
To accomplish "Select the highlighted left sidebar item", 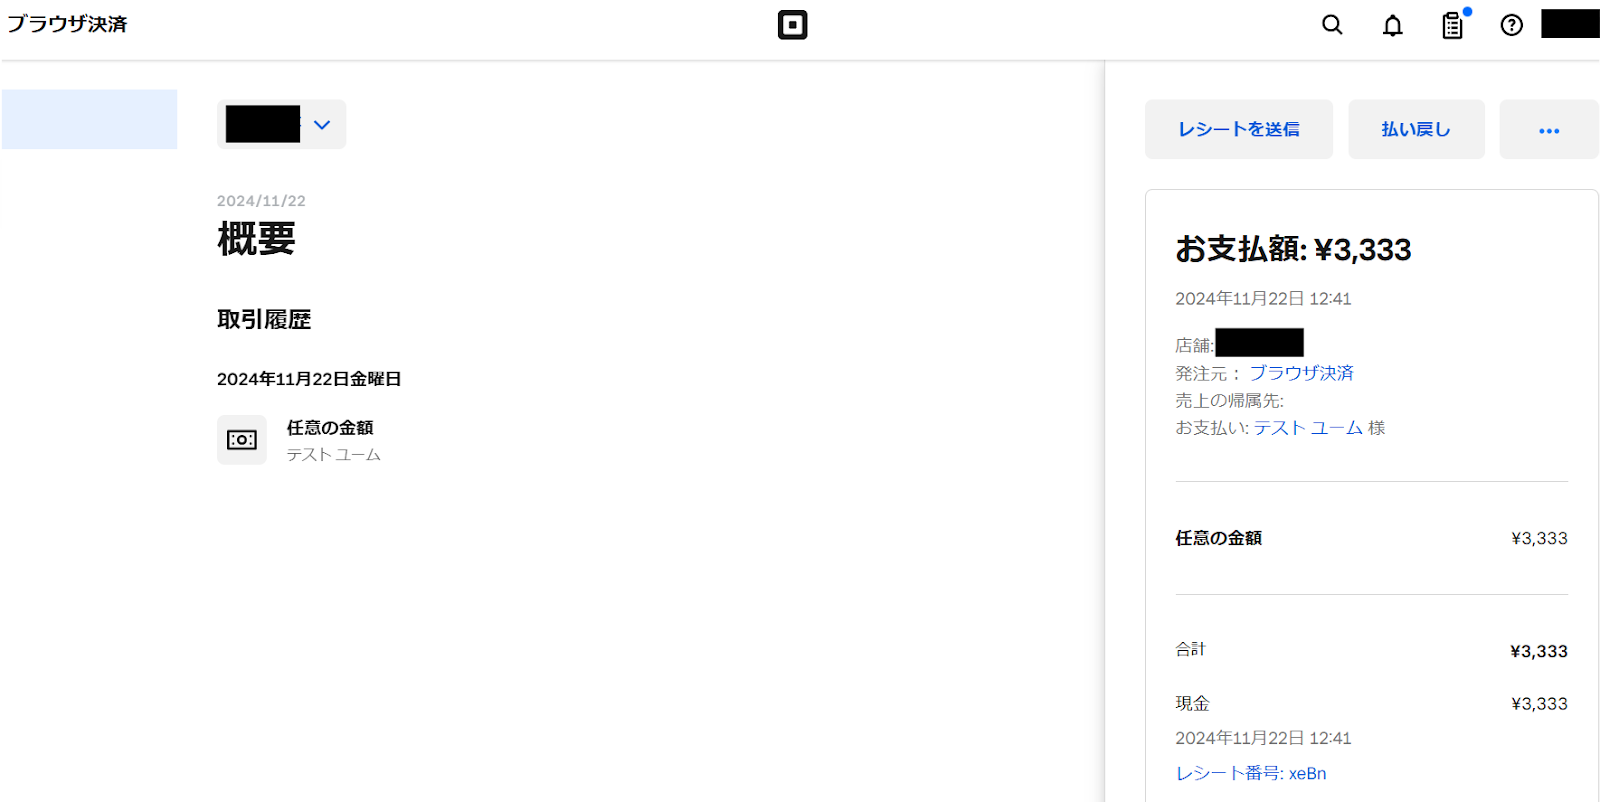I will pyautogui.click(x=89, y=119).
